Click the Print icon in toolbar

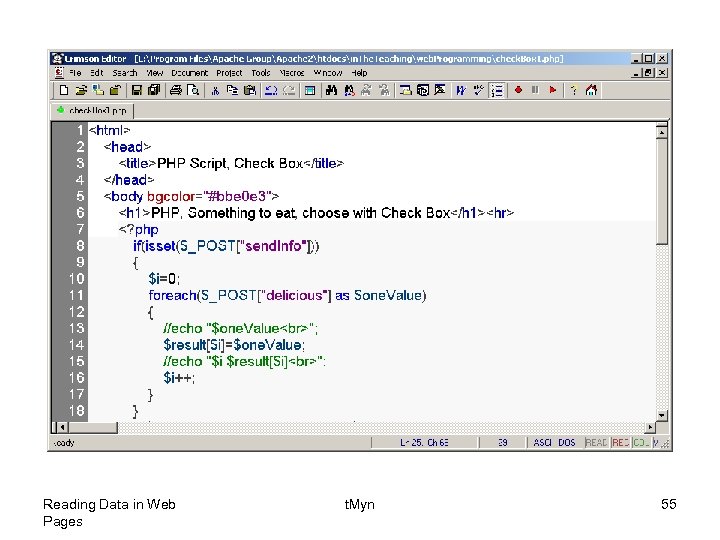(175, 90)
